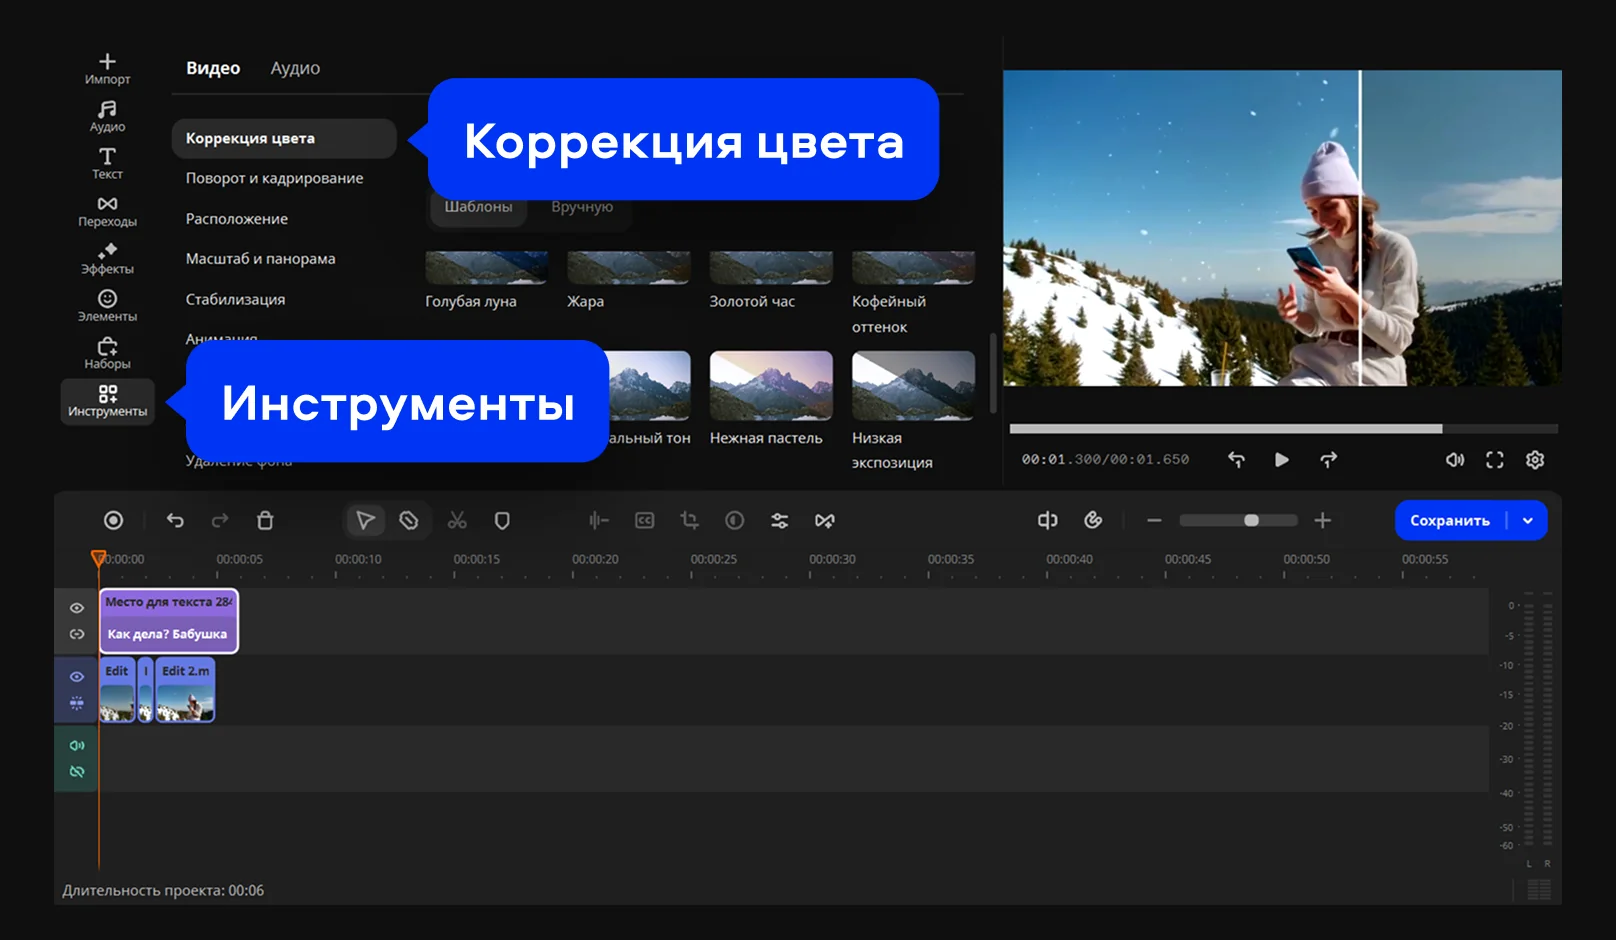Open the preview settings gear menu

[x=1535, y=460]
